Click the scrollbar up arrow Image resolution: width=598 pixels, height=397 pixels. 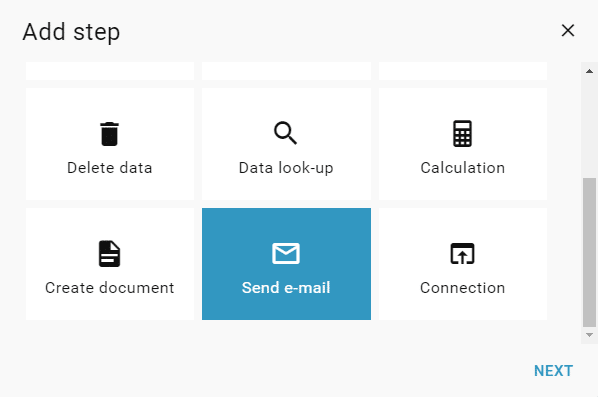tap(589, 71)
